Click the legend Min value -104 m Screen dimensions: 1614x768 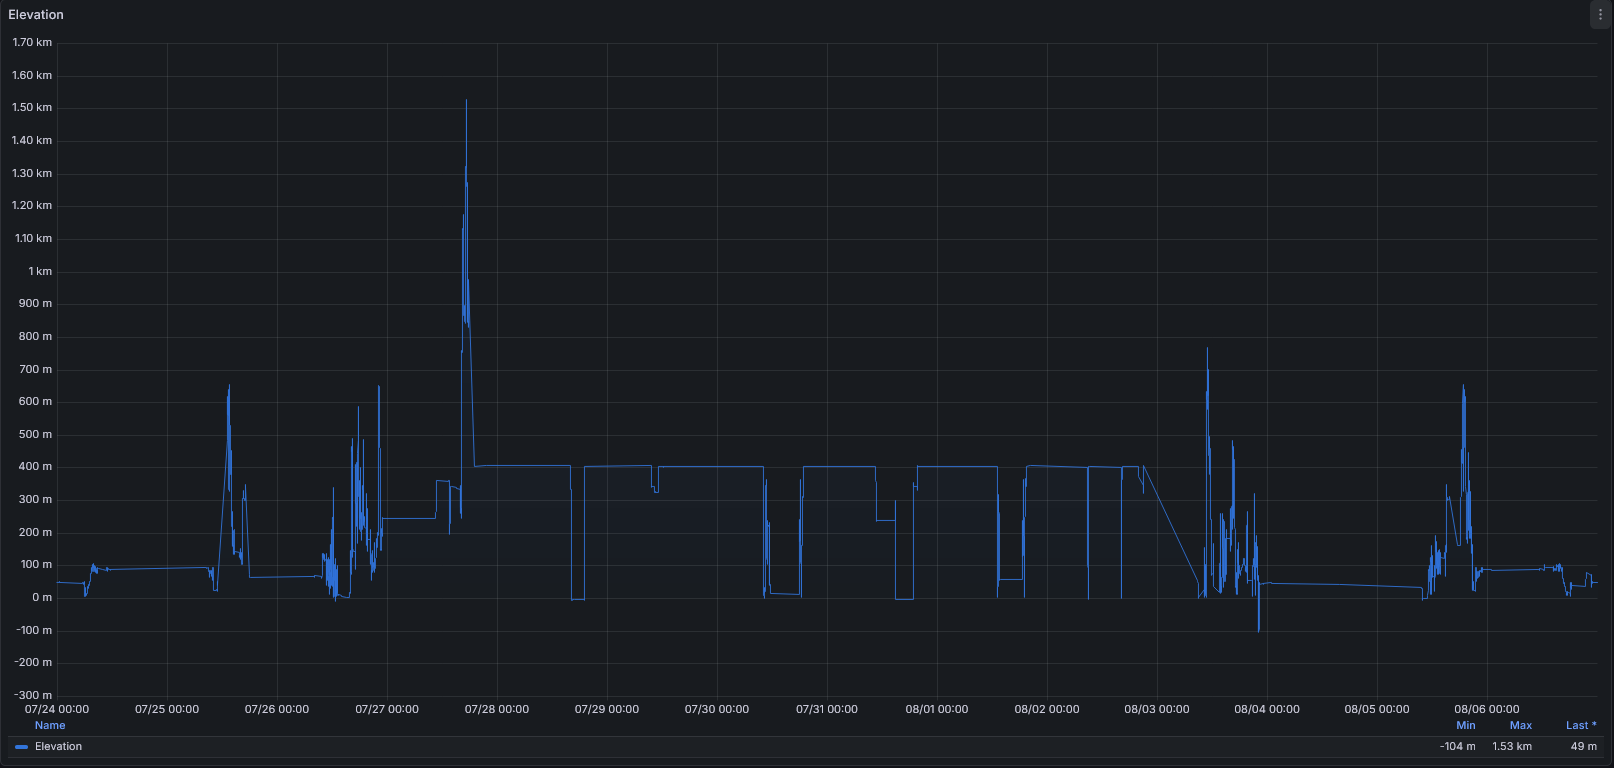[x=1458, y=747]
